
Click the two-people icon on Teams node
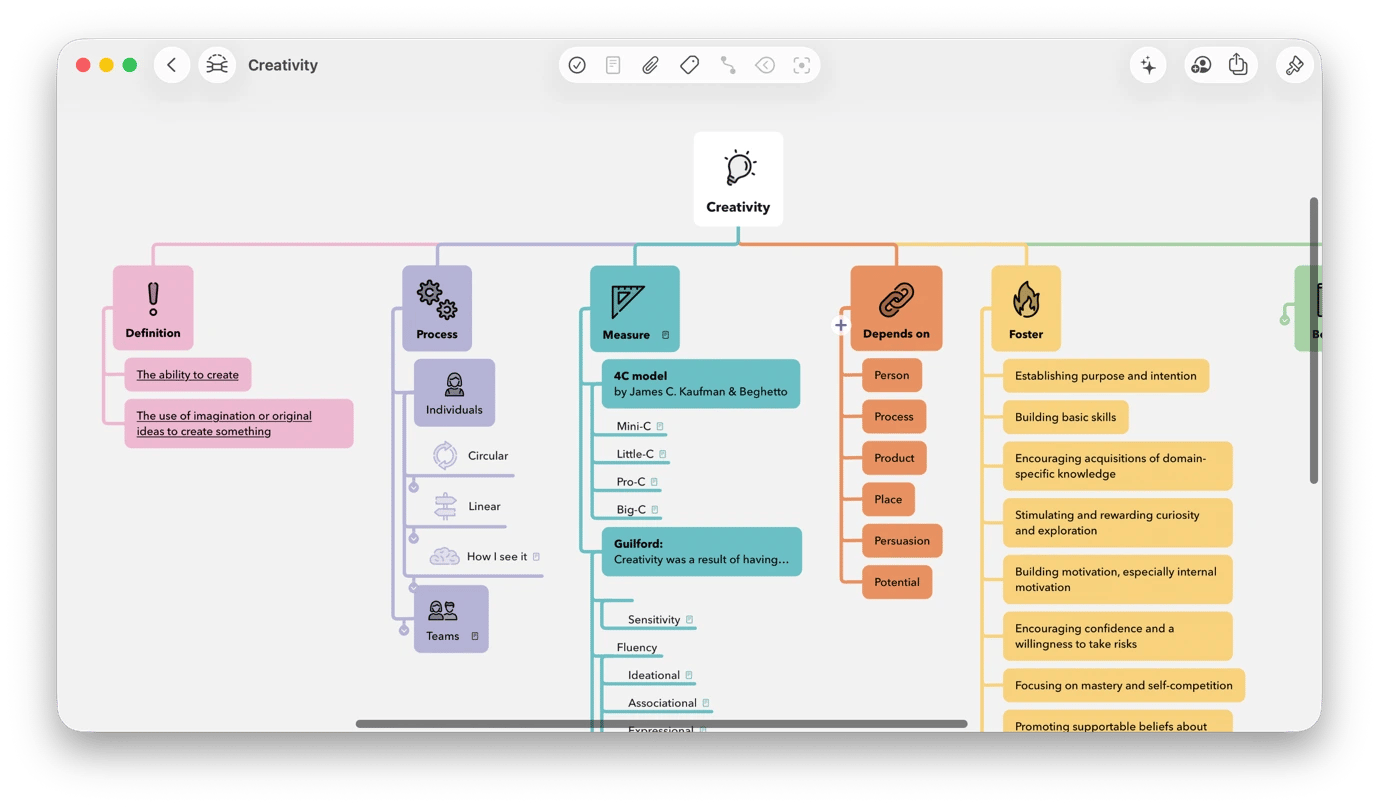coord(443,610)
